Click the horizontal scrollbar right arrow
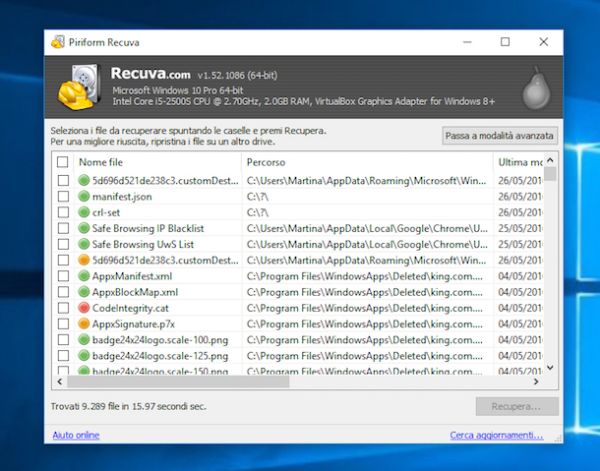Screen dimensions: 600x471 537,381
